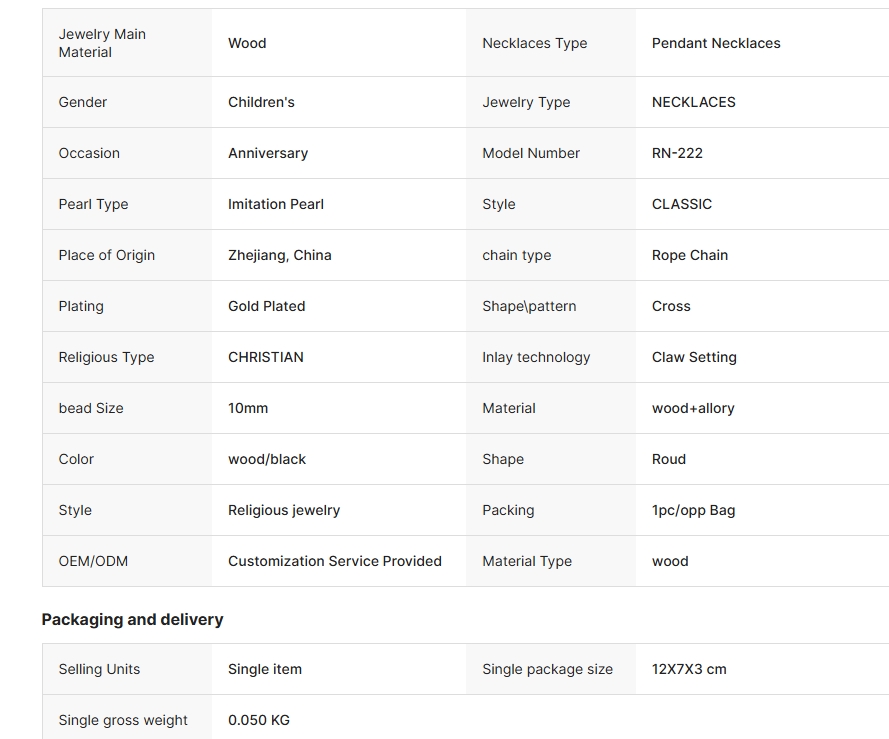This screenshot has width=889, height=739.
Task: Click the 'Anniversary' occasion value
Action: [268, 153]
